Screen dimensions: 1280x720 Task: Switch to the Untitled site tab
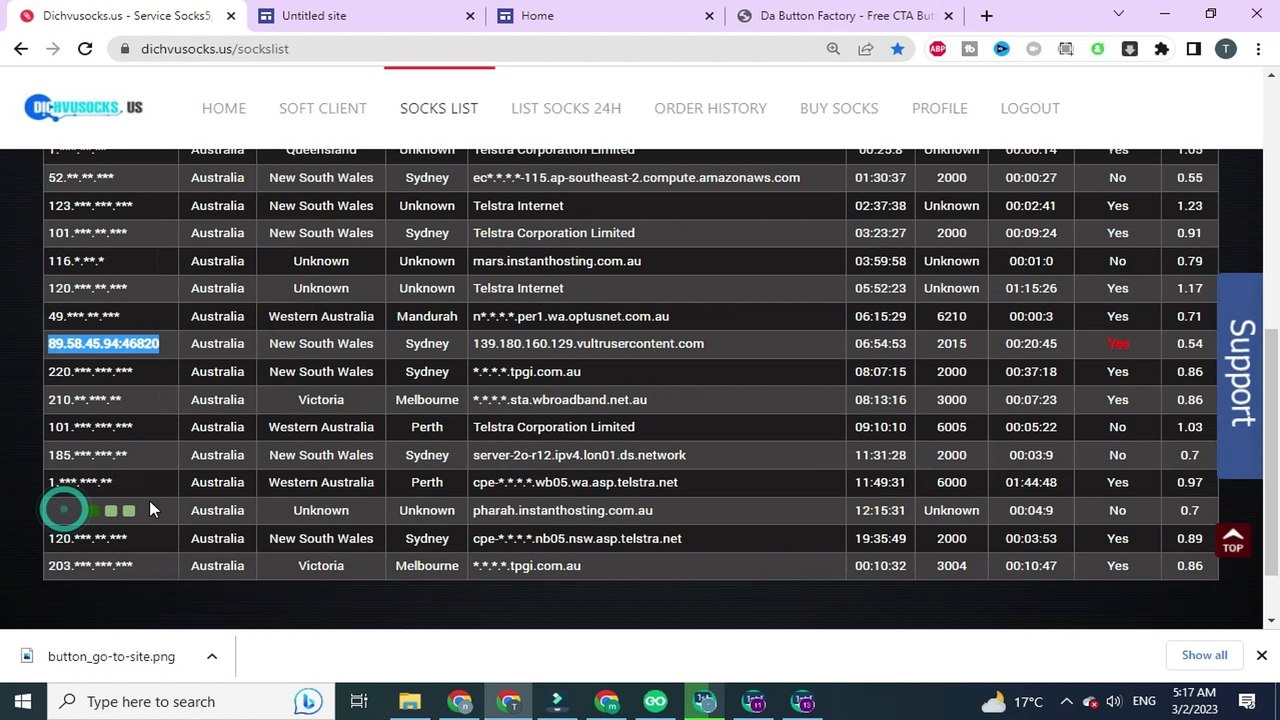coord(367,16)
